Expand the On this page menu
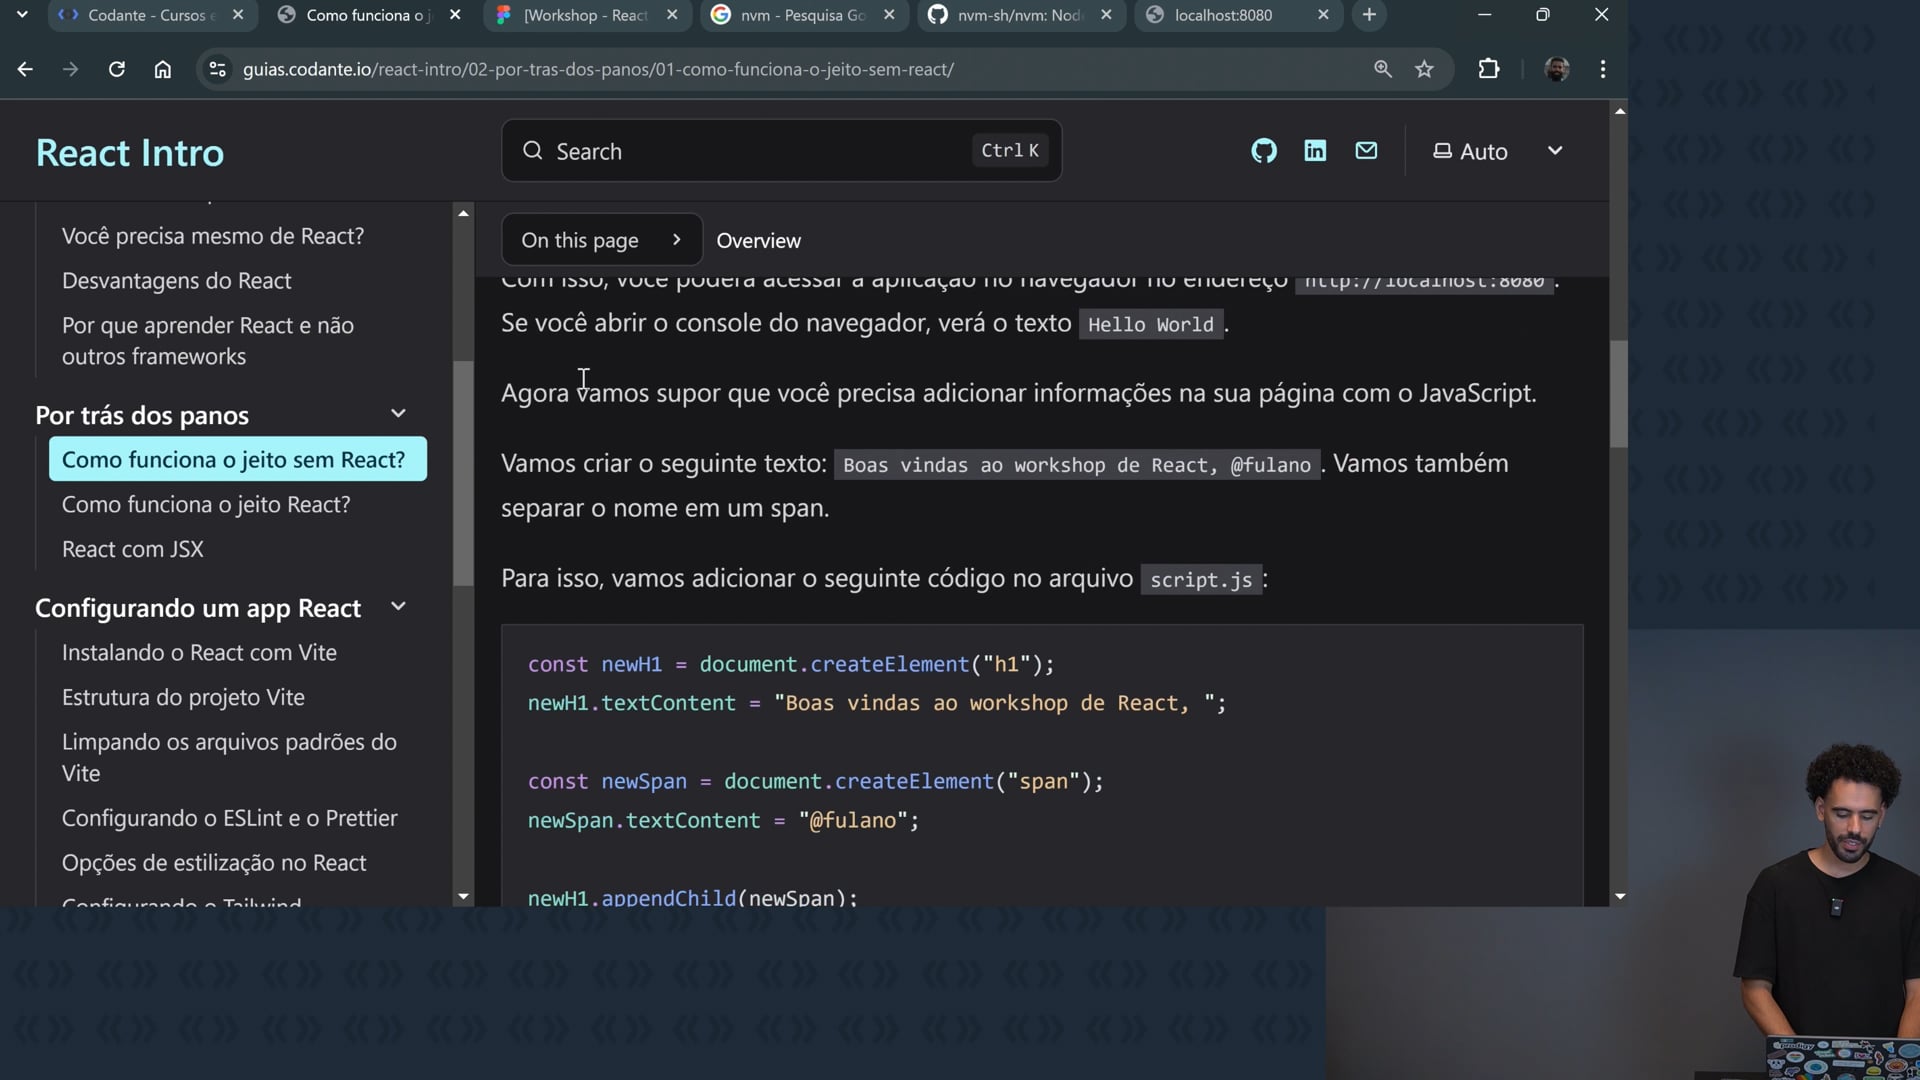1920x1080 pixels. (x=601, y=240)
